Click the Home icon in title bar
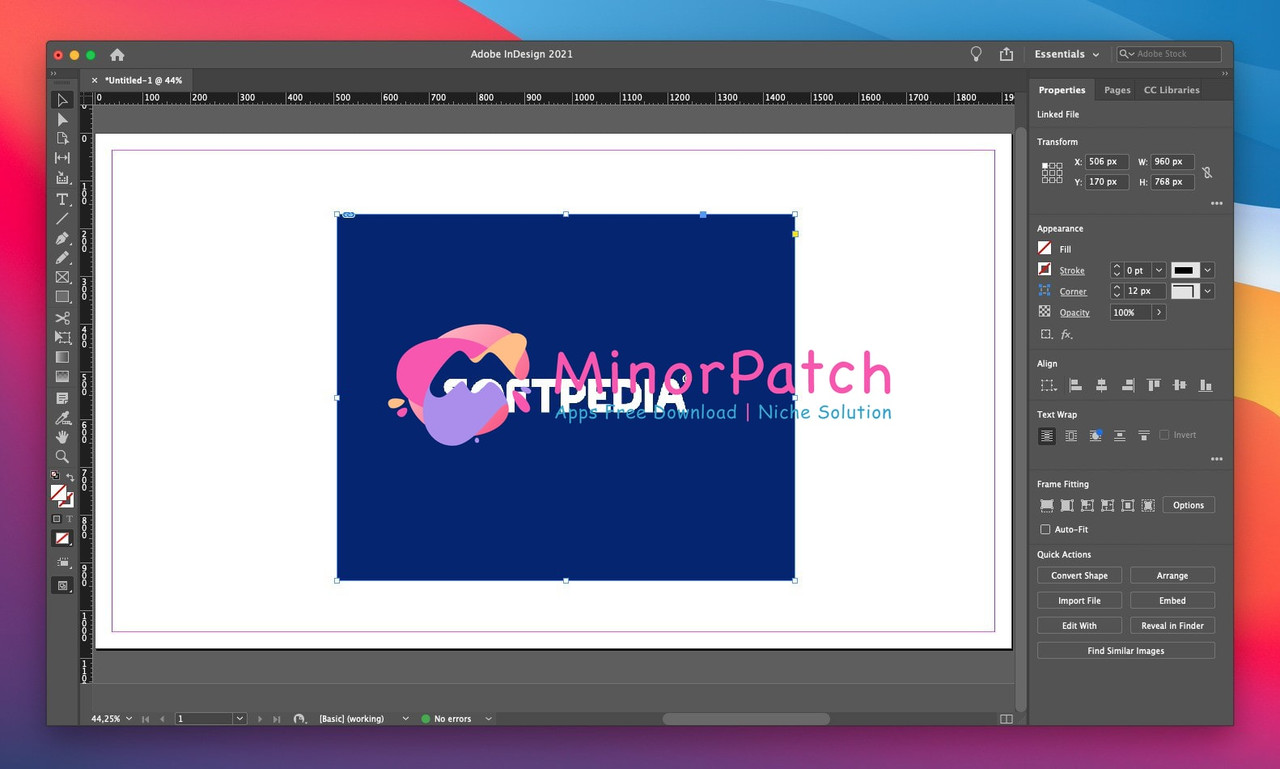The height and width of the screenshot is (769, 1280). click(117, 54)
